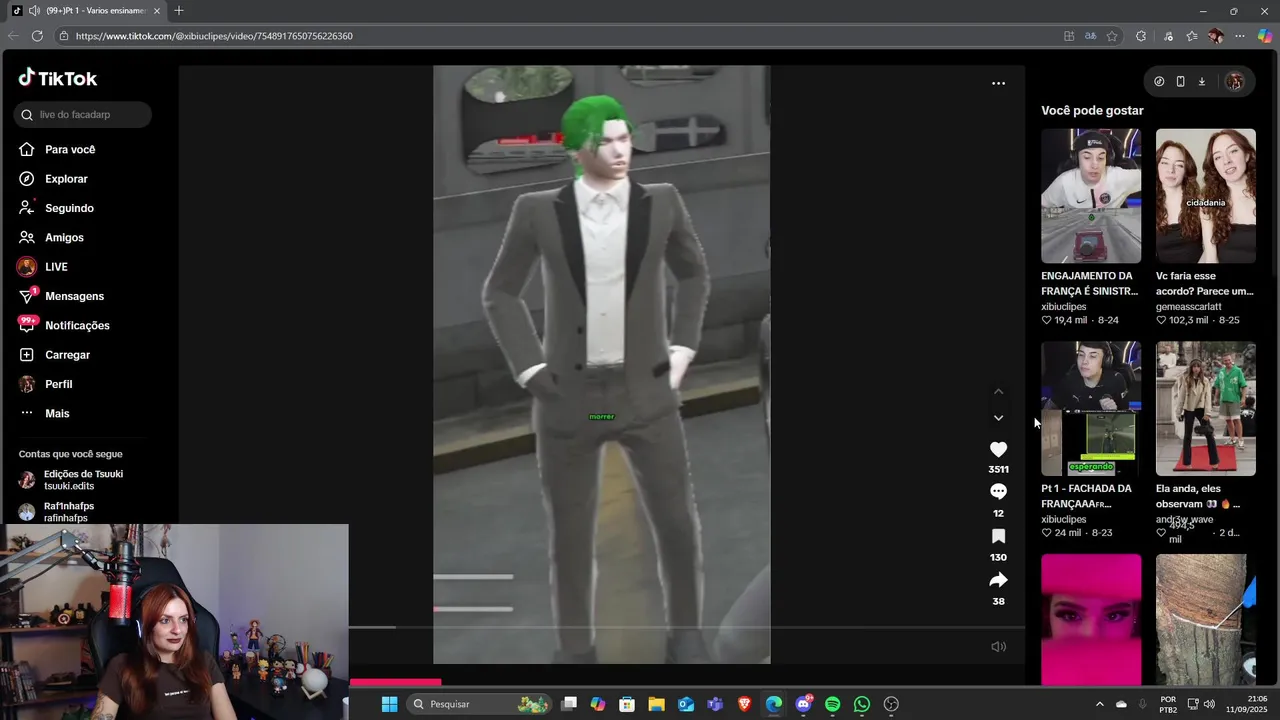Open thumbnail 'ENGAJAMENTO DA FRANÇA É SINISTR...'
This screenshot has width=1280, height=720.
(1091, 196)
